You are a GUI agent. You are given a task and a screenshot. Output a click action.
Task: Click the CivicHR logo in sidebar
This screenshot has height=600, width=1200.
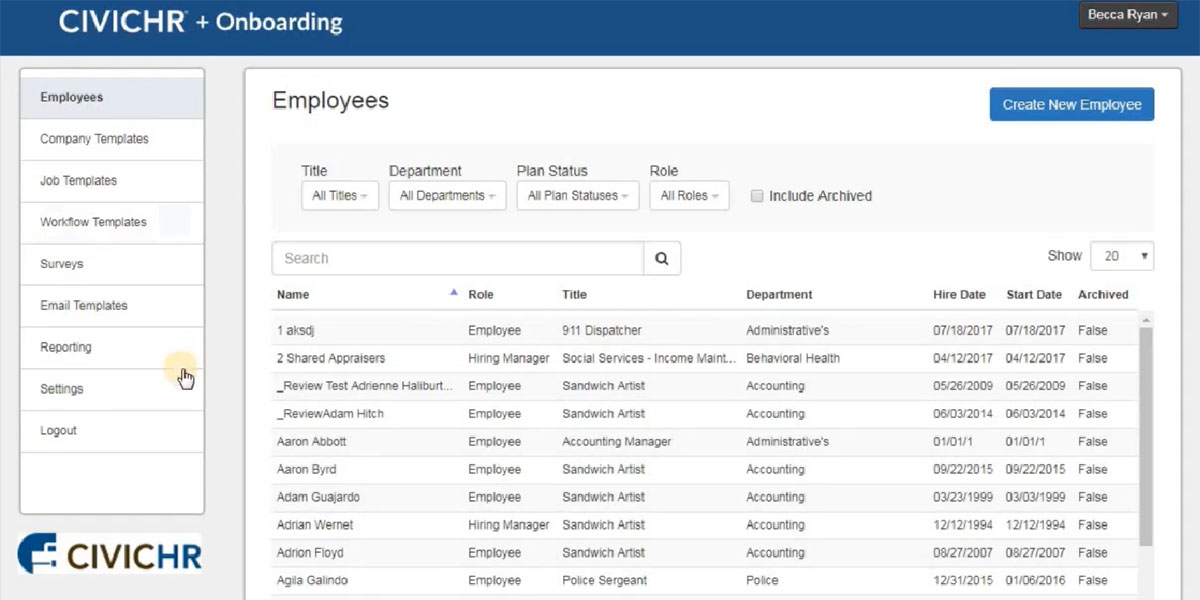click(x=110, y=553)
